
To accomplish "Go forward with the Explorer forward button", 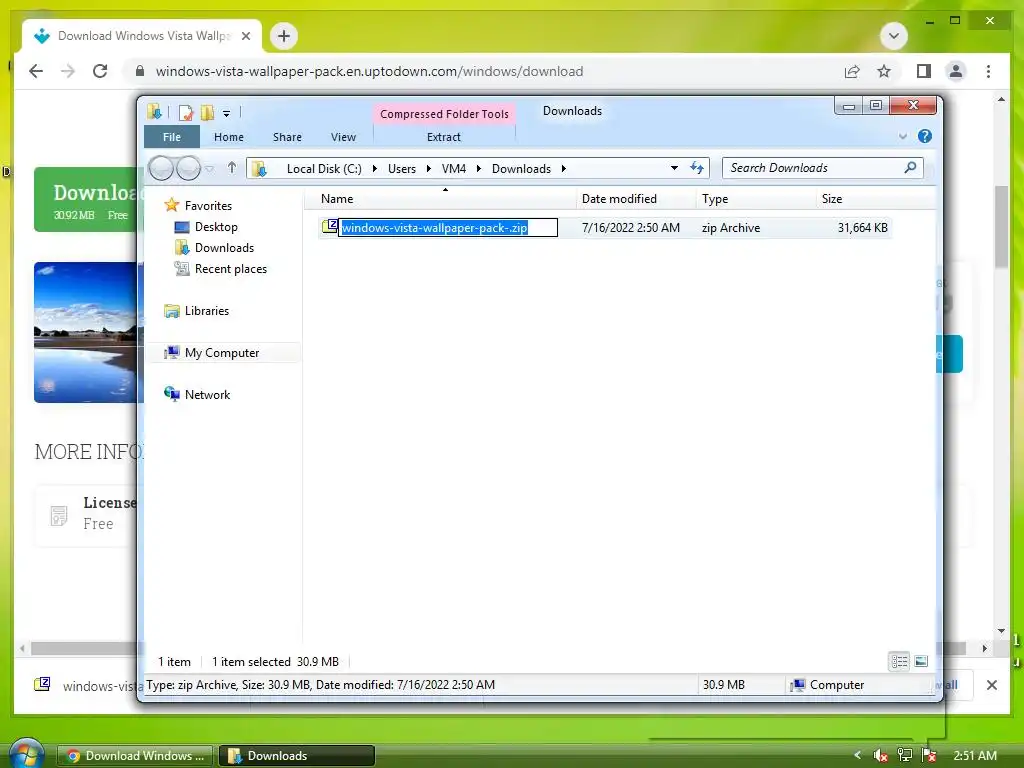I will [188, 168].
